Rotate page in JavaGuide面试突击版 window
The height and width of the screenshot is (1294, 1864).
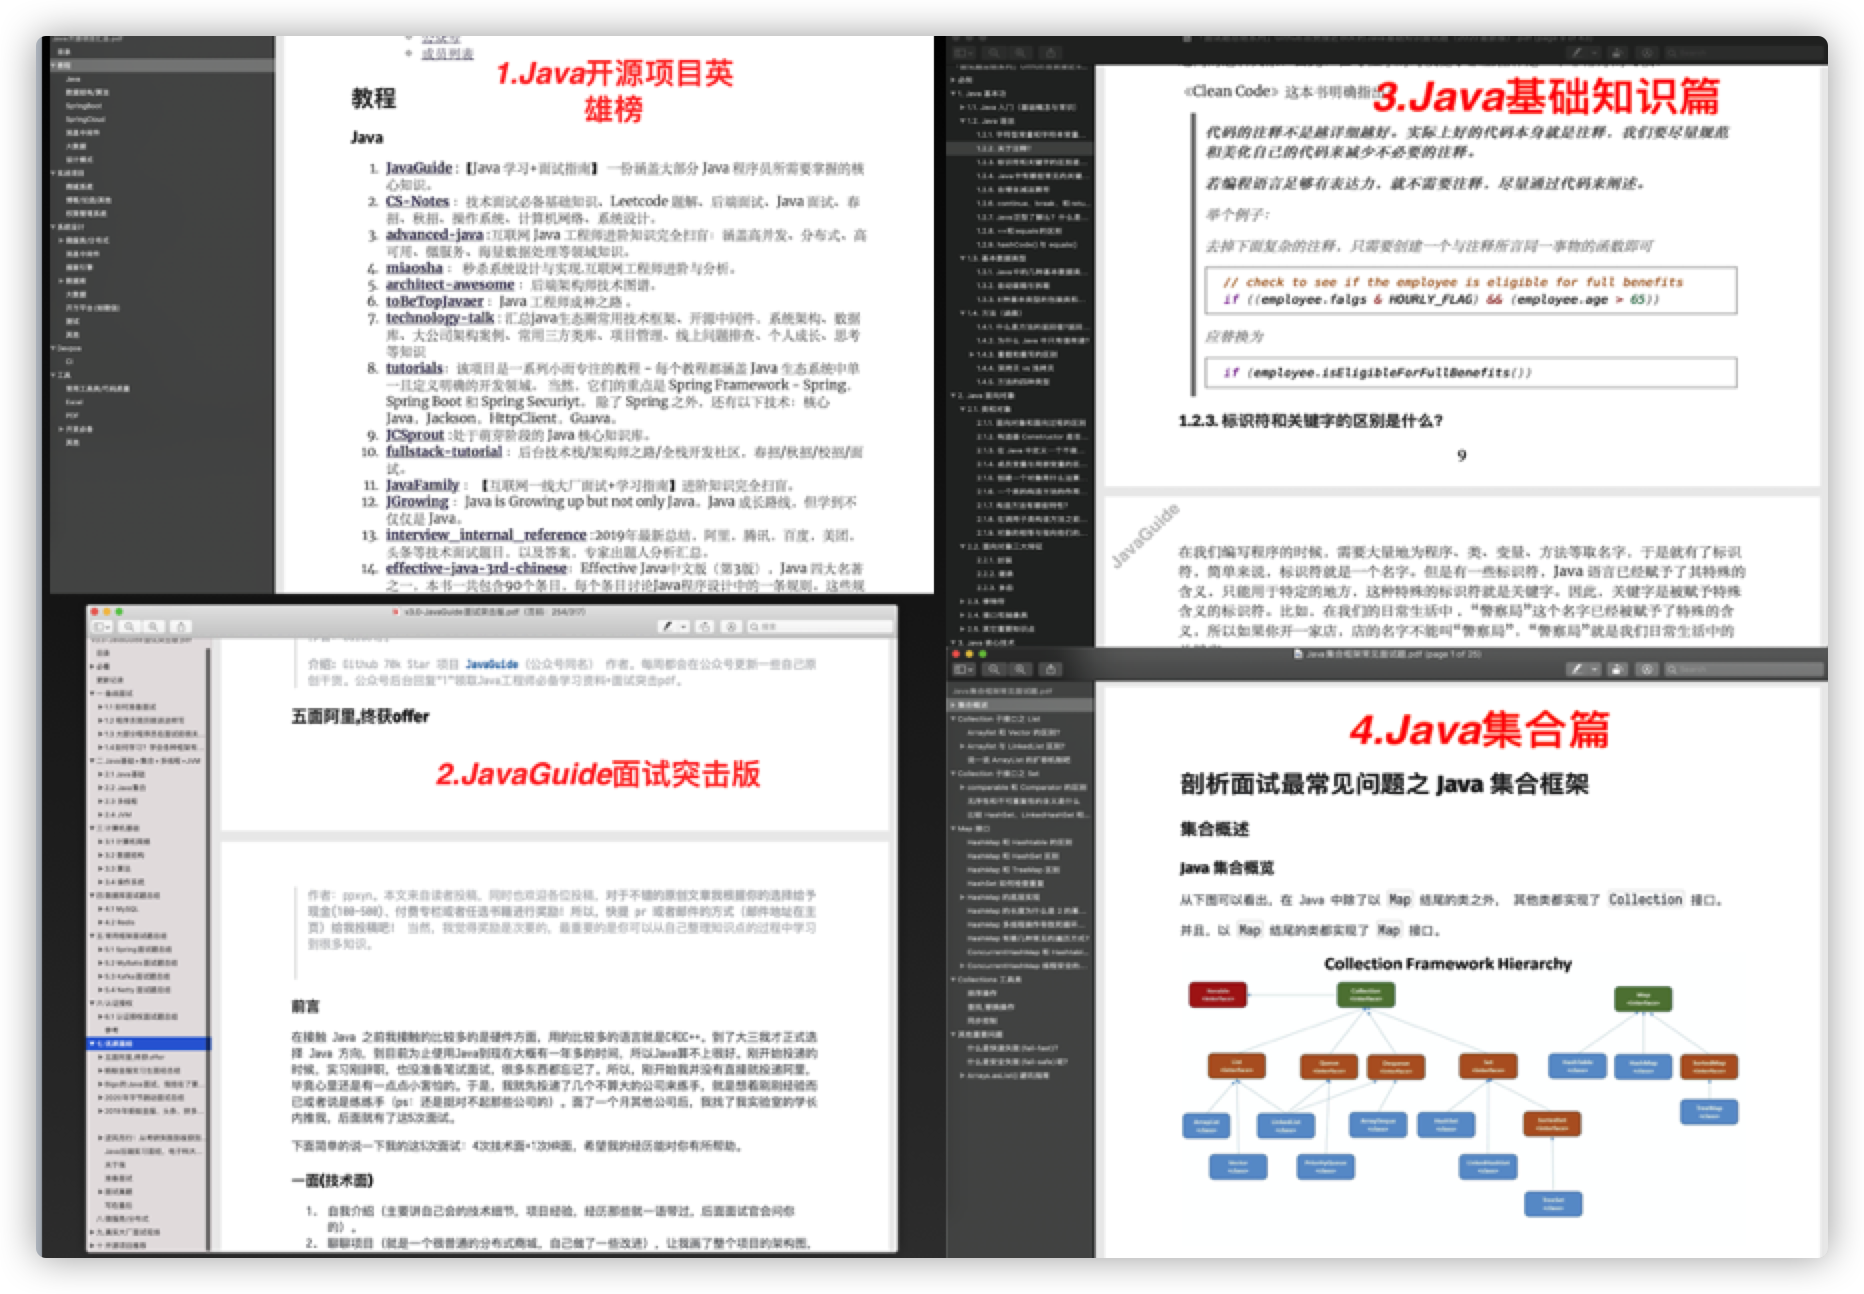(705, 627)
